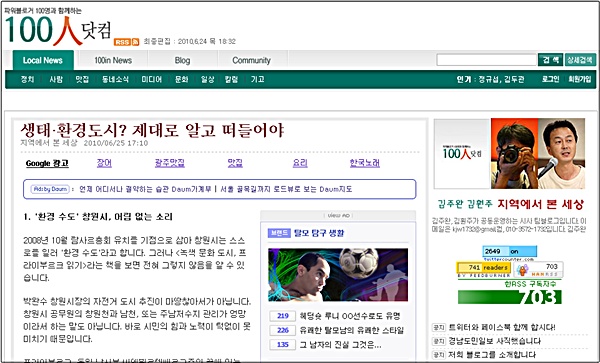Select the 미디어 category
This screenshot has height=363, width=600.
click(x=152, y=79)
